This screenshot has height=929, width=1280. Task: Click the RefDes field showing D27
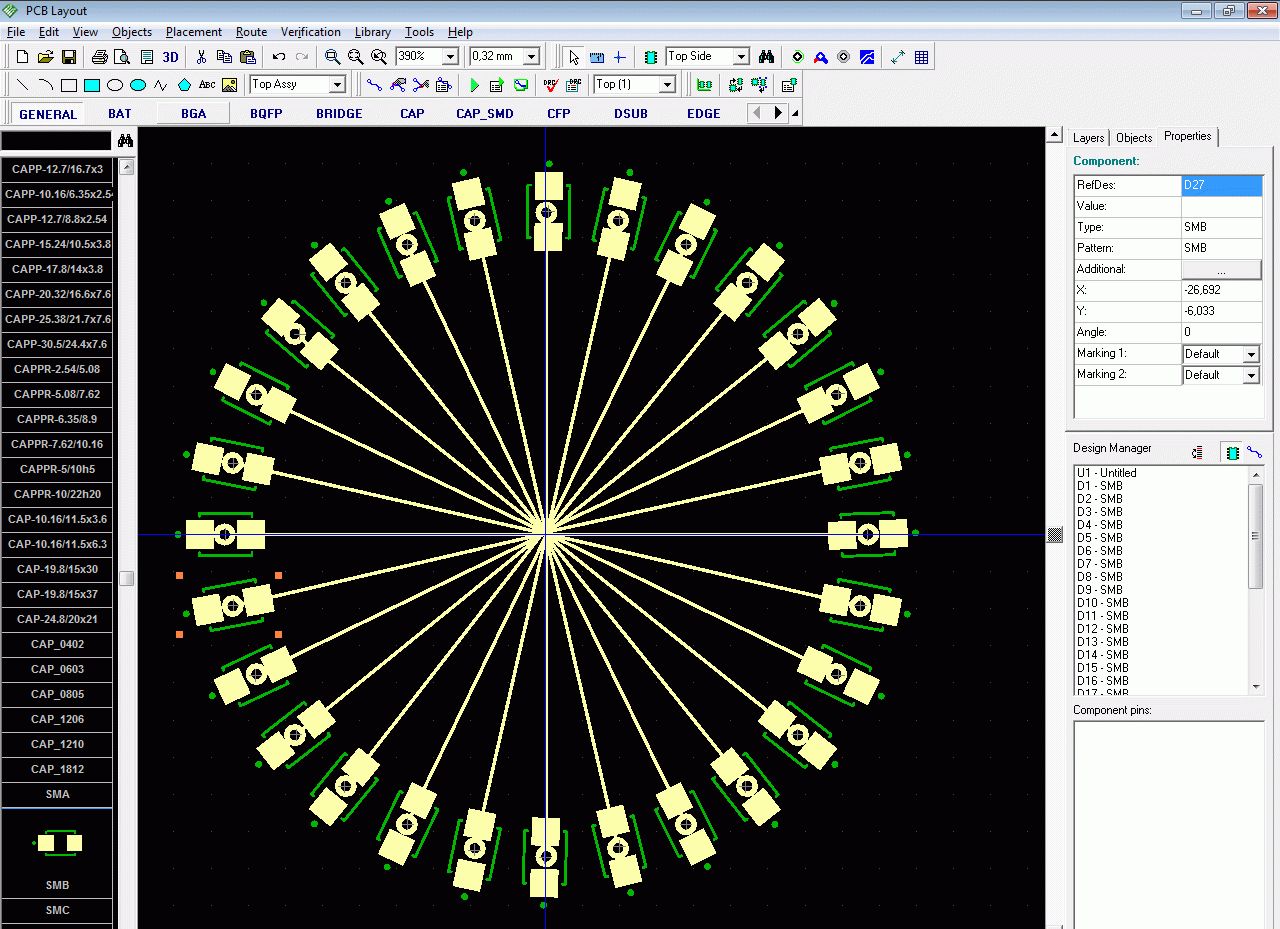(x=1221, y=185)
